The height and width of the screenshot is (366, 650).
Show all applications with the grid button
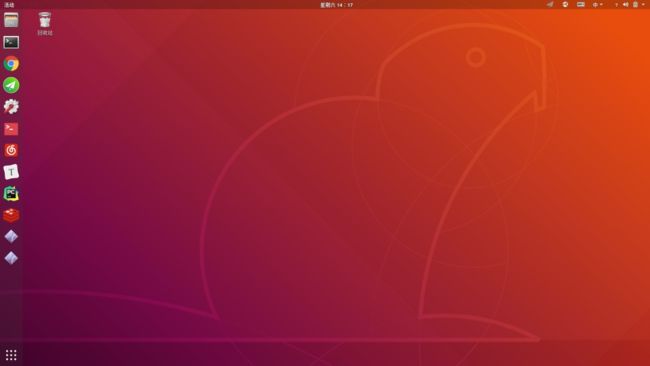click(11, 355)
